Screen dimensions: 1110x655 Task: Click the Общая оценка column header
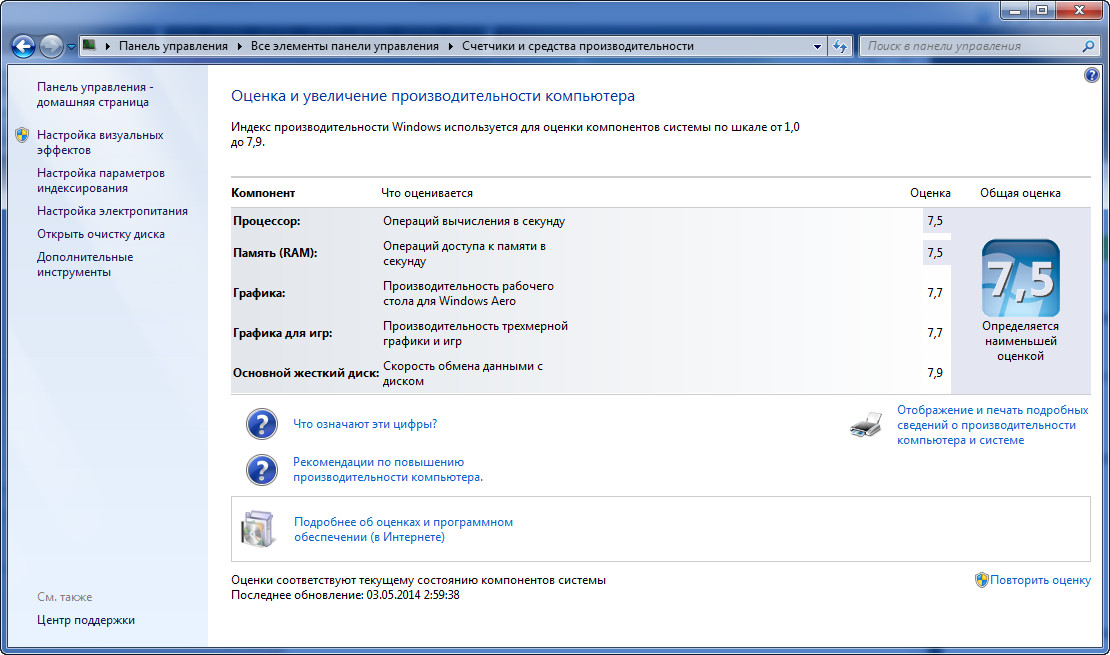click(x=1020, y=193)
